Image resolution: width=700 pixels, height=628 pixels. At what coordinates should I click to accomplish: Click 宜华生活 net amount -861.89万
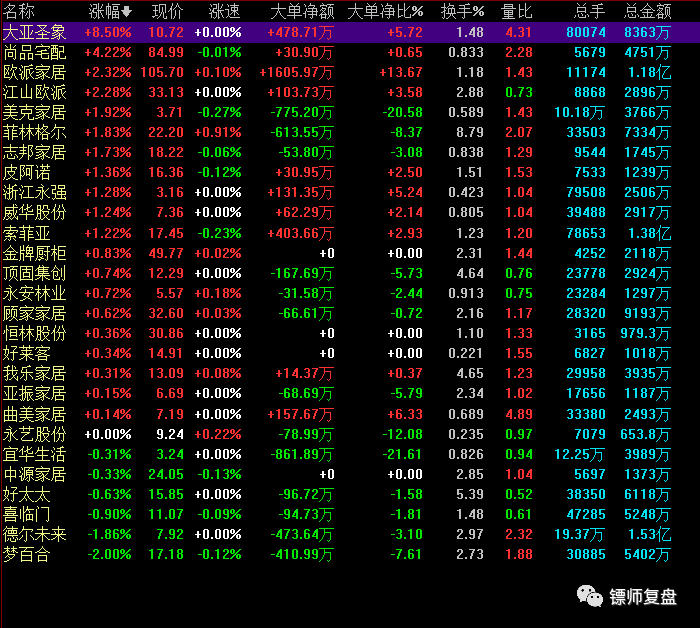(302, 454)
